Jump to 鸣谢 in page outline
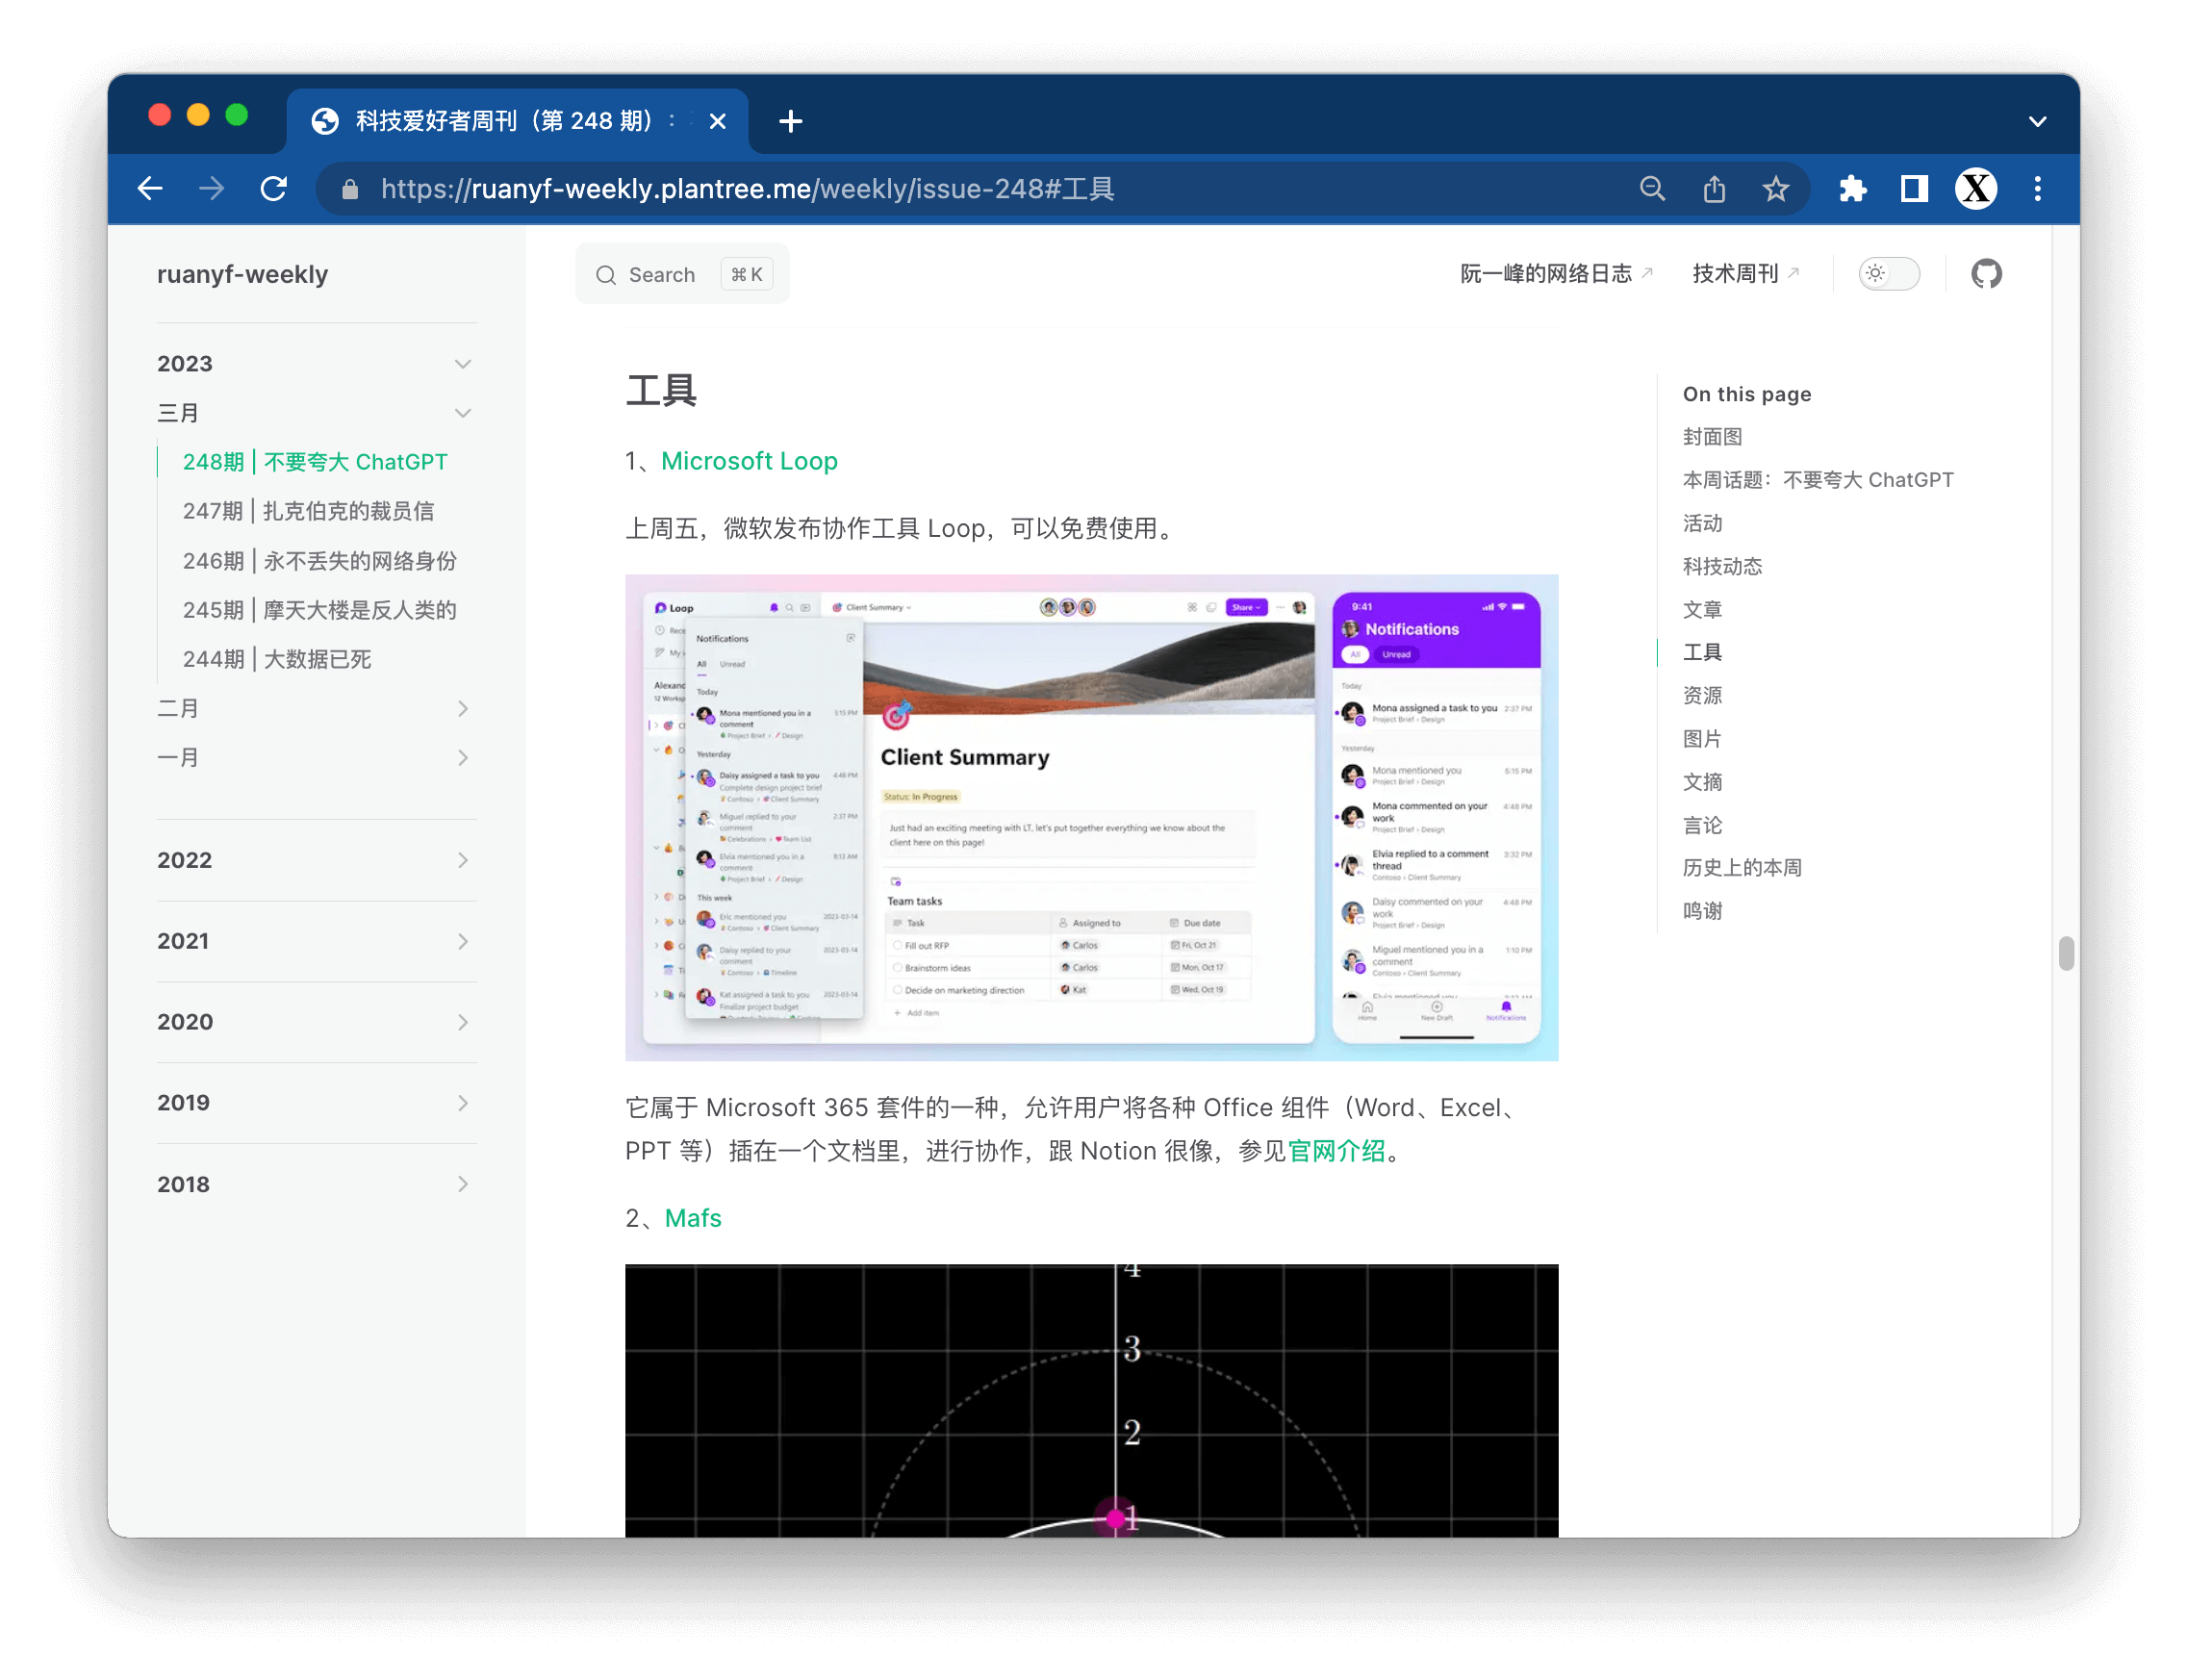This screenshot has height=1680, width=2188. click(x=1702, y=910)
